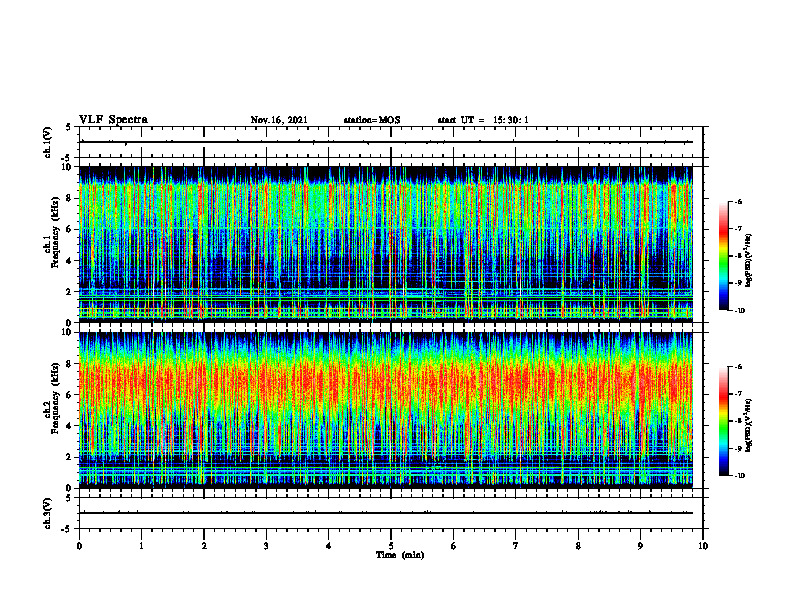
Task: Select the "start UT = 15:30: 1" text
Action: point(483,120)
